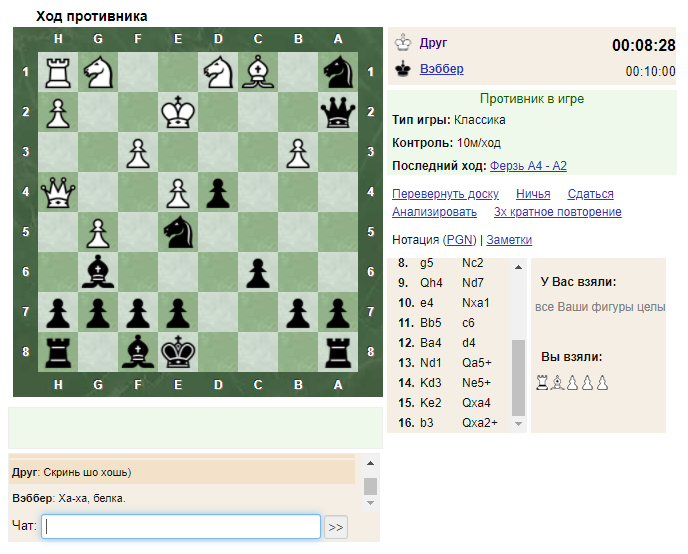Click the white rook on H1

(58, 71)
